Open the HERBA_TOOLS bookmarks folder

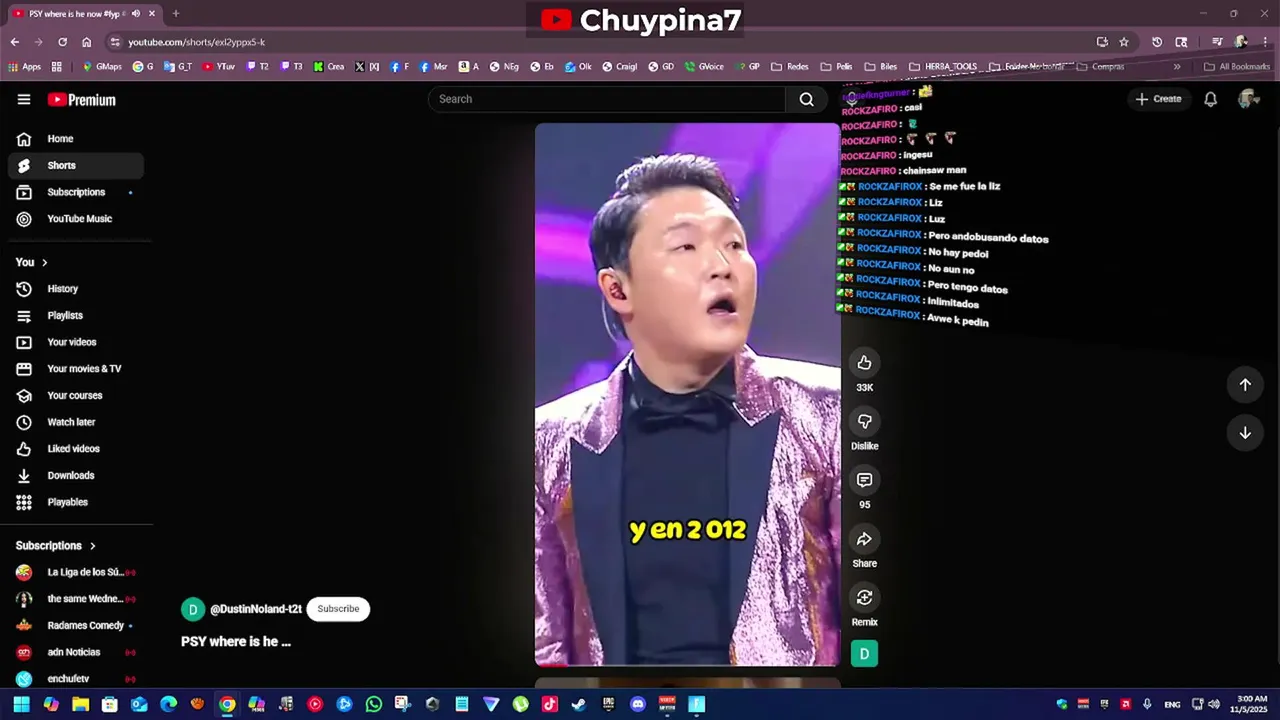coord(943,67)
